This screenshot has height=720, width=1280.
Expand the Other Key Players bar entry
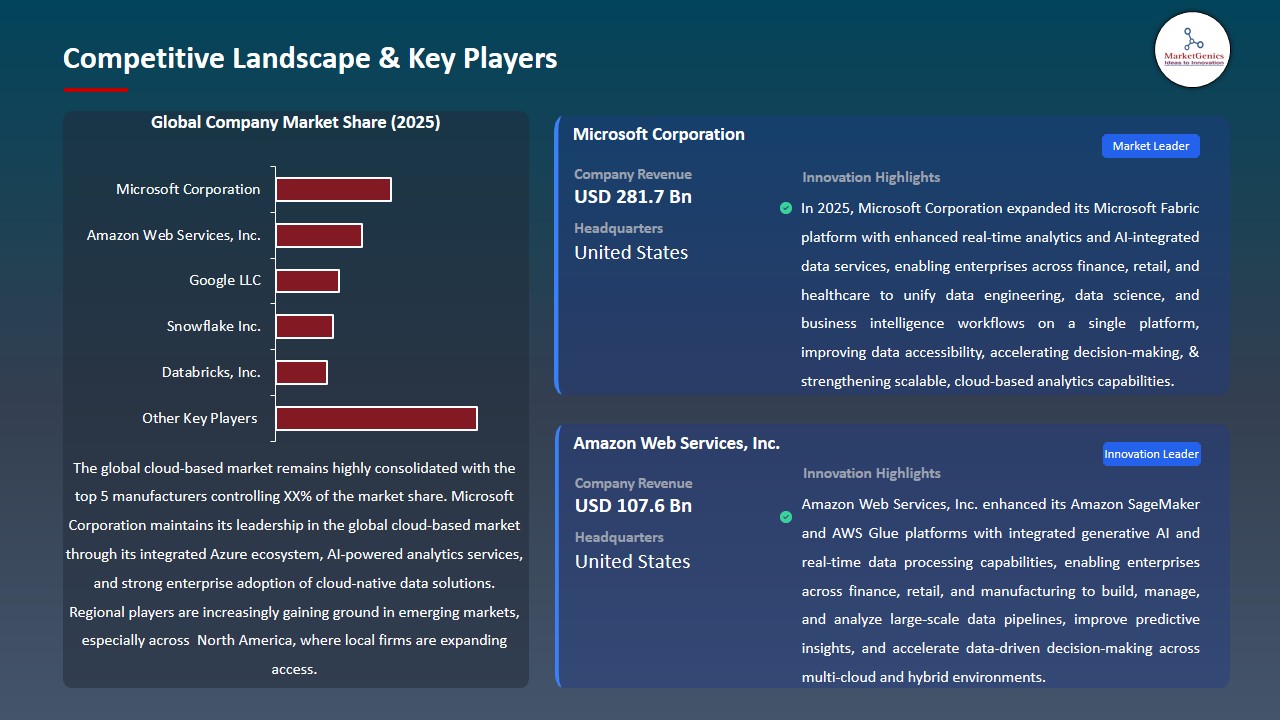(376, 418)
